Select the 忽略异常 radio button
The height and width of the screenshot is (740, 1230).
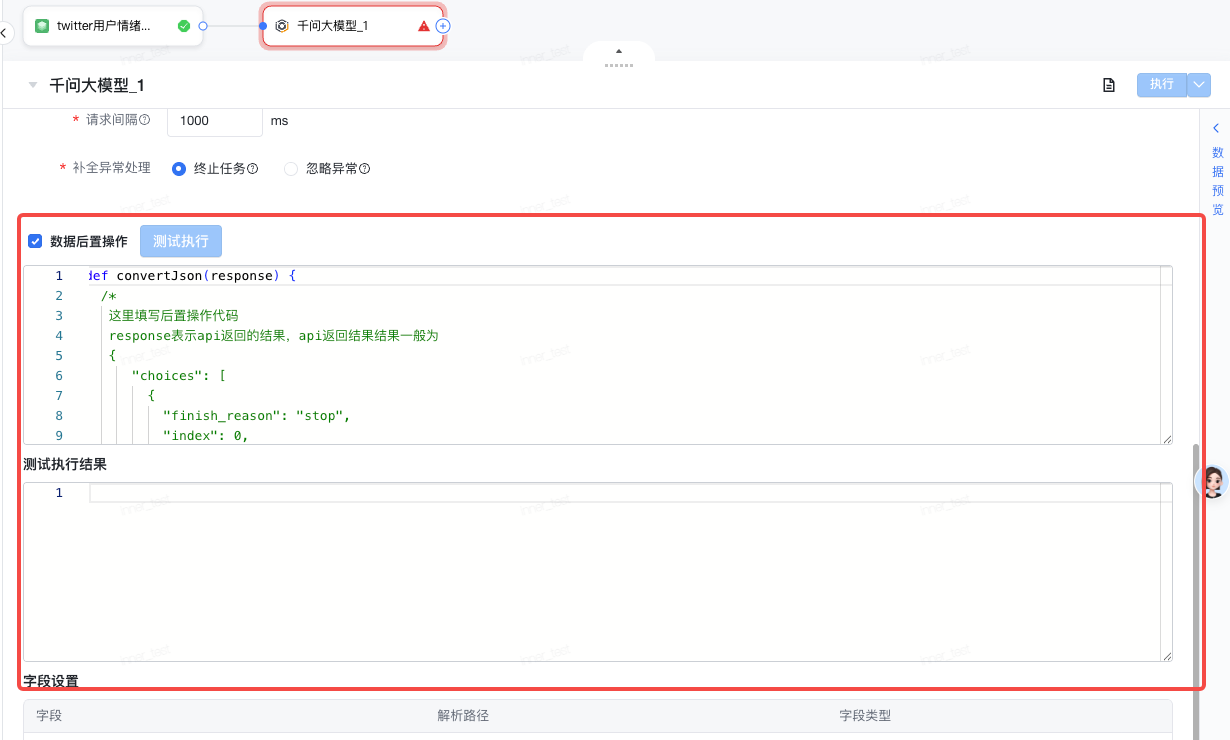pos(291,169)
